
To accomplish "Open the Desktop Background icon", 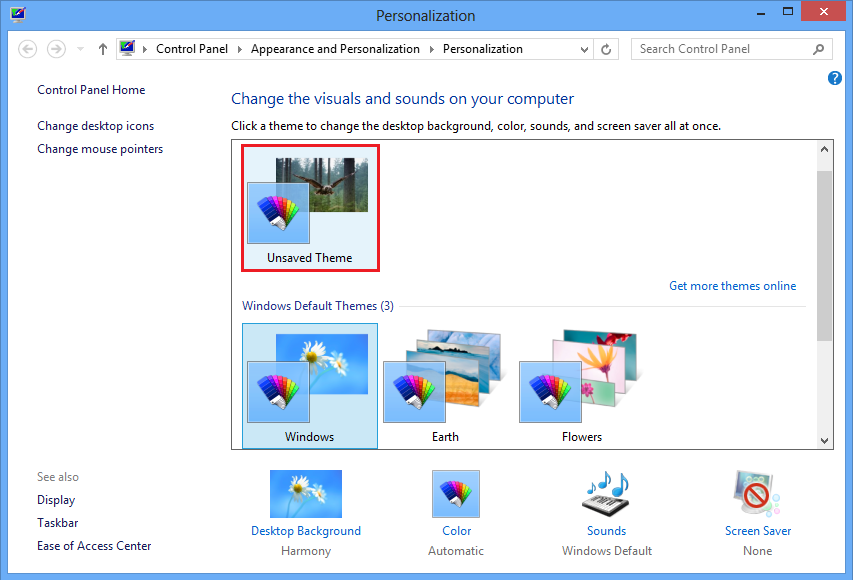I will click(306, 494).
